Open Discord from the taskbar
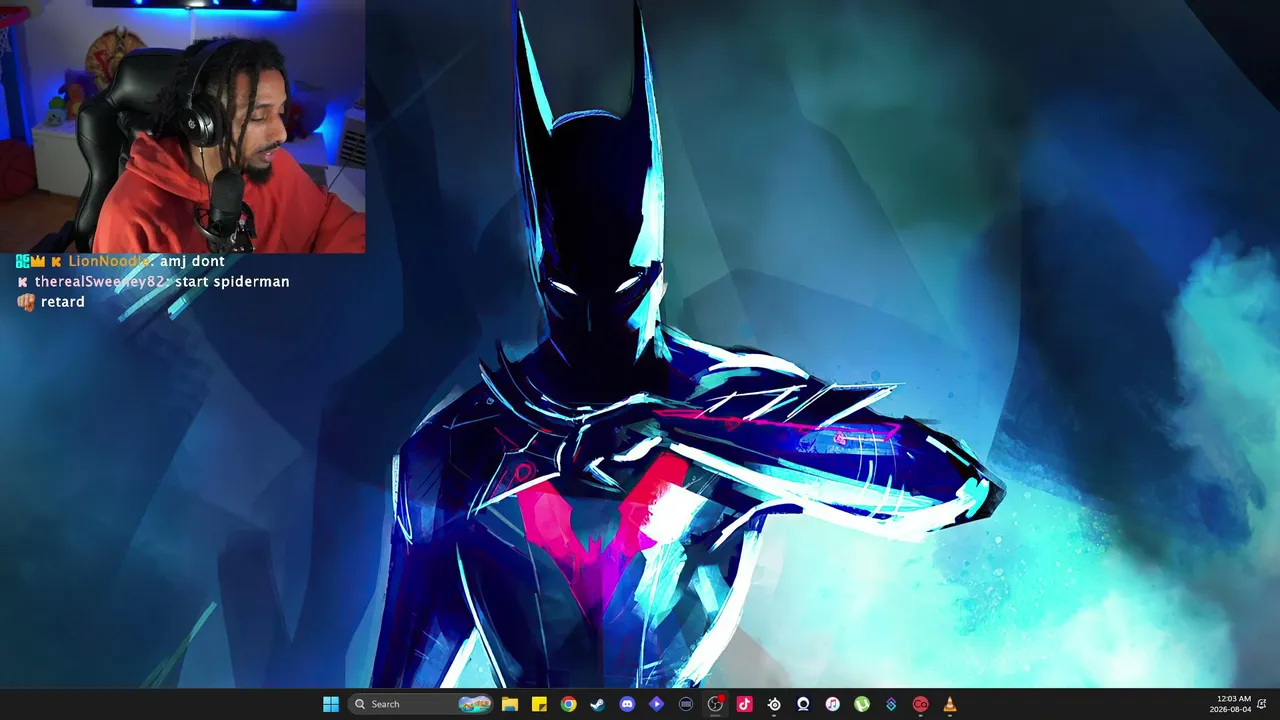The width and height of the screenshot is (1280, 720). [x=627, y=704]
